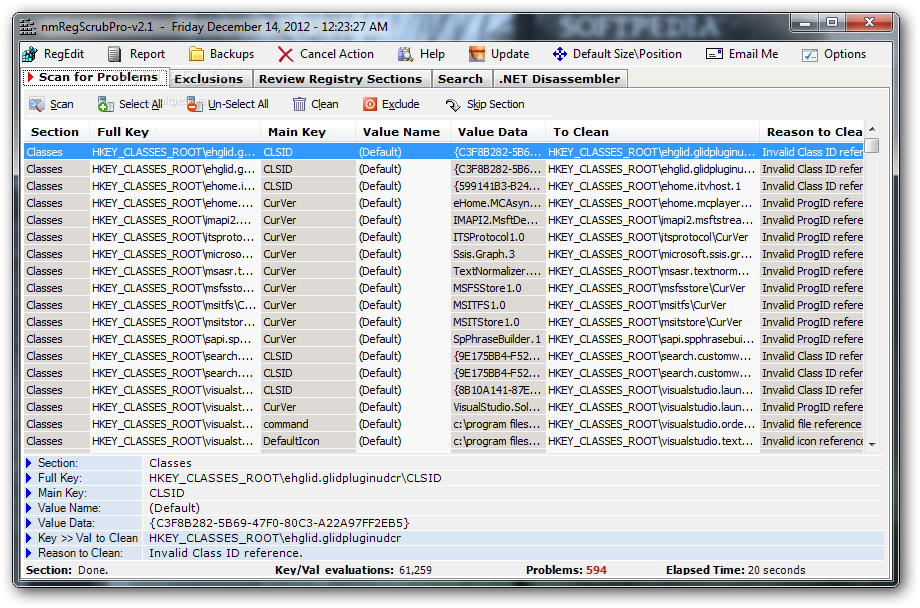Select the row with value MSITStore1.0
Image resolution: width=920 pixels, height=608 pixels.
tap(444, 322)
